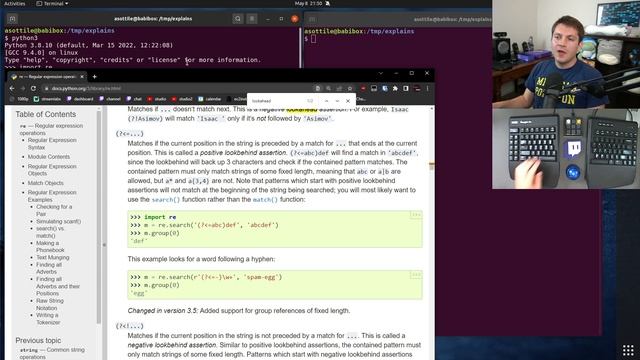Open the calendar bookmark

pos(210,99)
